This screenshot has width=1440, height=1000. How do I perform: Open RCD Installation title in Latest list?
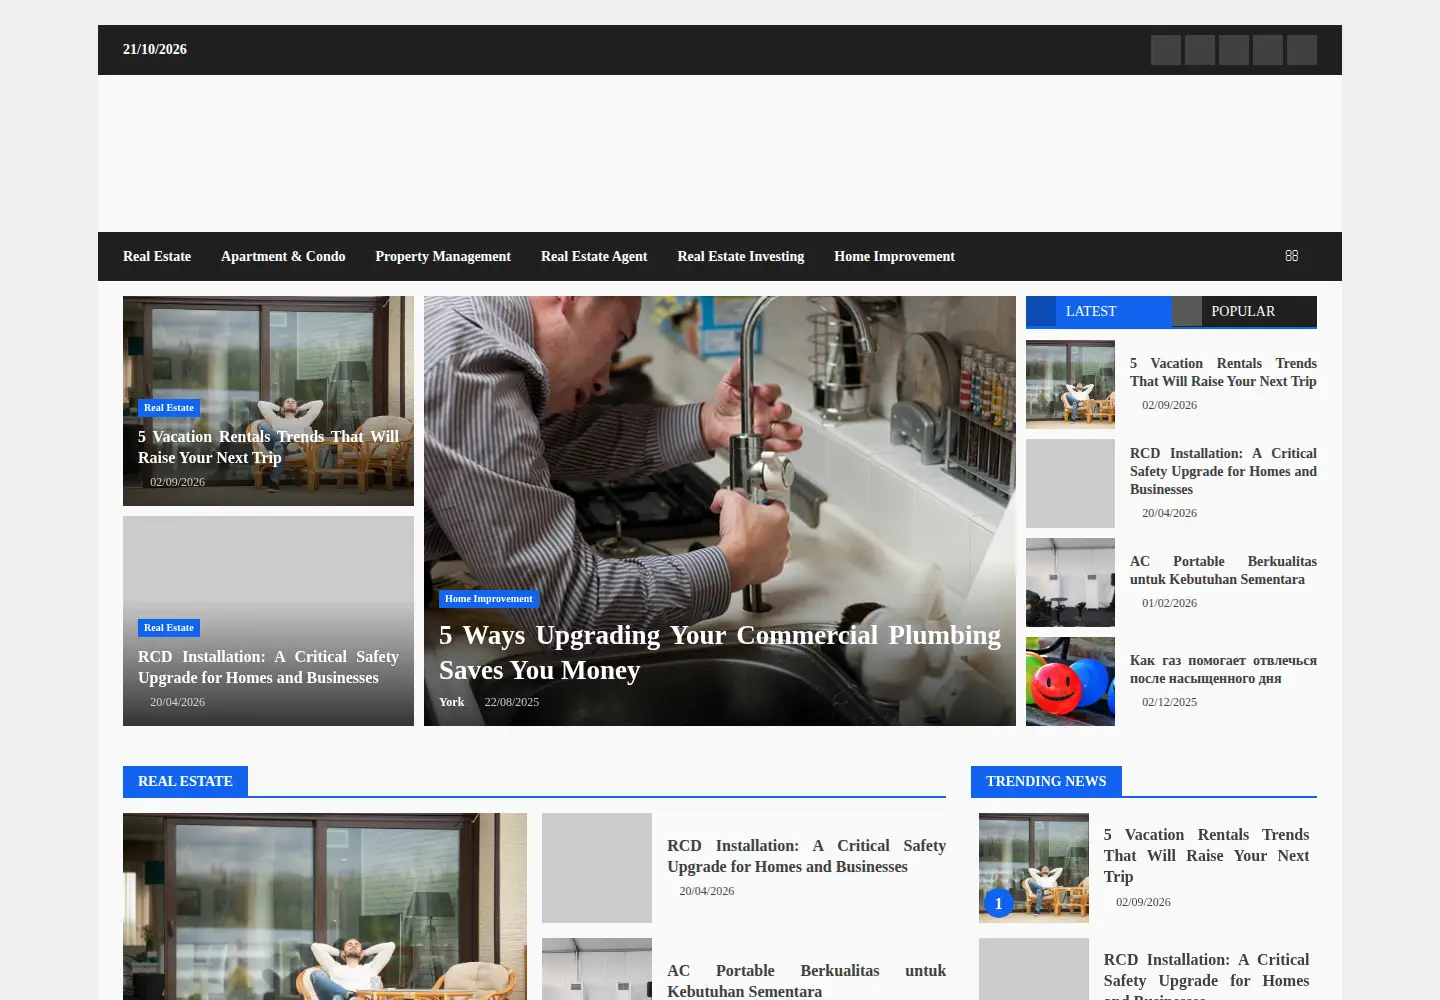[x=1223, y=471]
